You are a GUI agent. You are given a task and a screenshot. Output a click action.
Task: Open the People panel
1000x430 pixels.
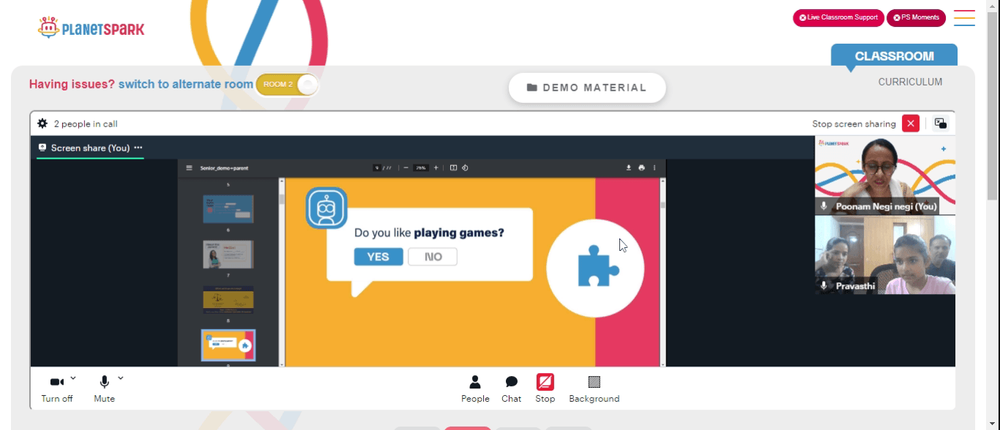(475, 389)
